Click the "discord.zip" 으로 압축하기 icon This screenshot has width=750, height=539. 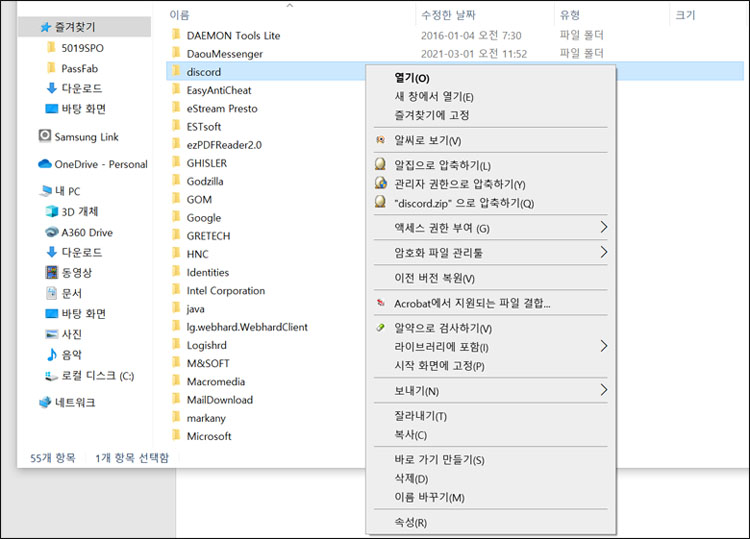pos(380,202)
